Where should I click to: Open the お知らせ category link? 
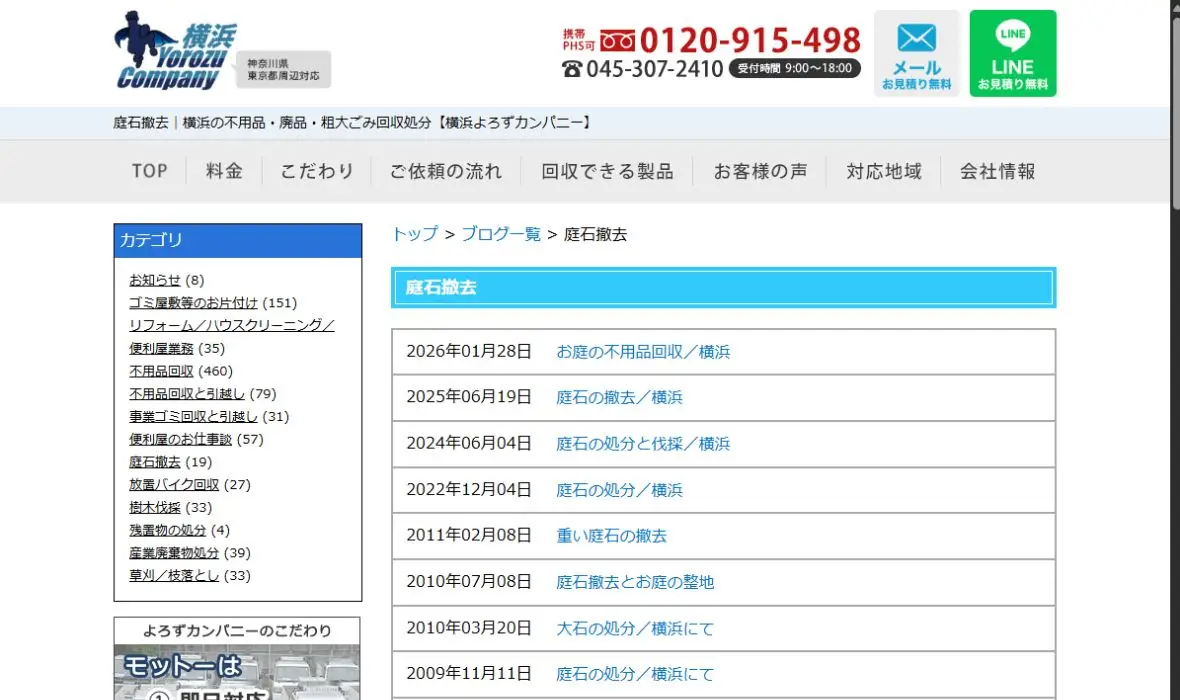[x=154, y=280]
